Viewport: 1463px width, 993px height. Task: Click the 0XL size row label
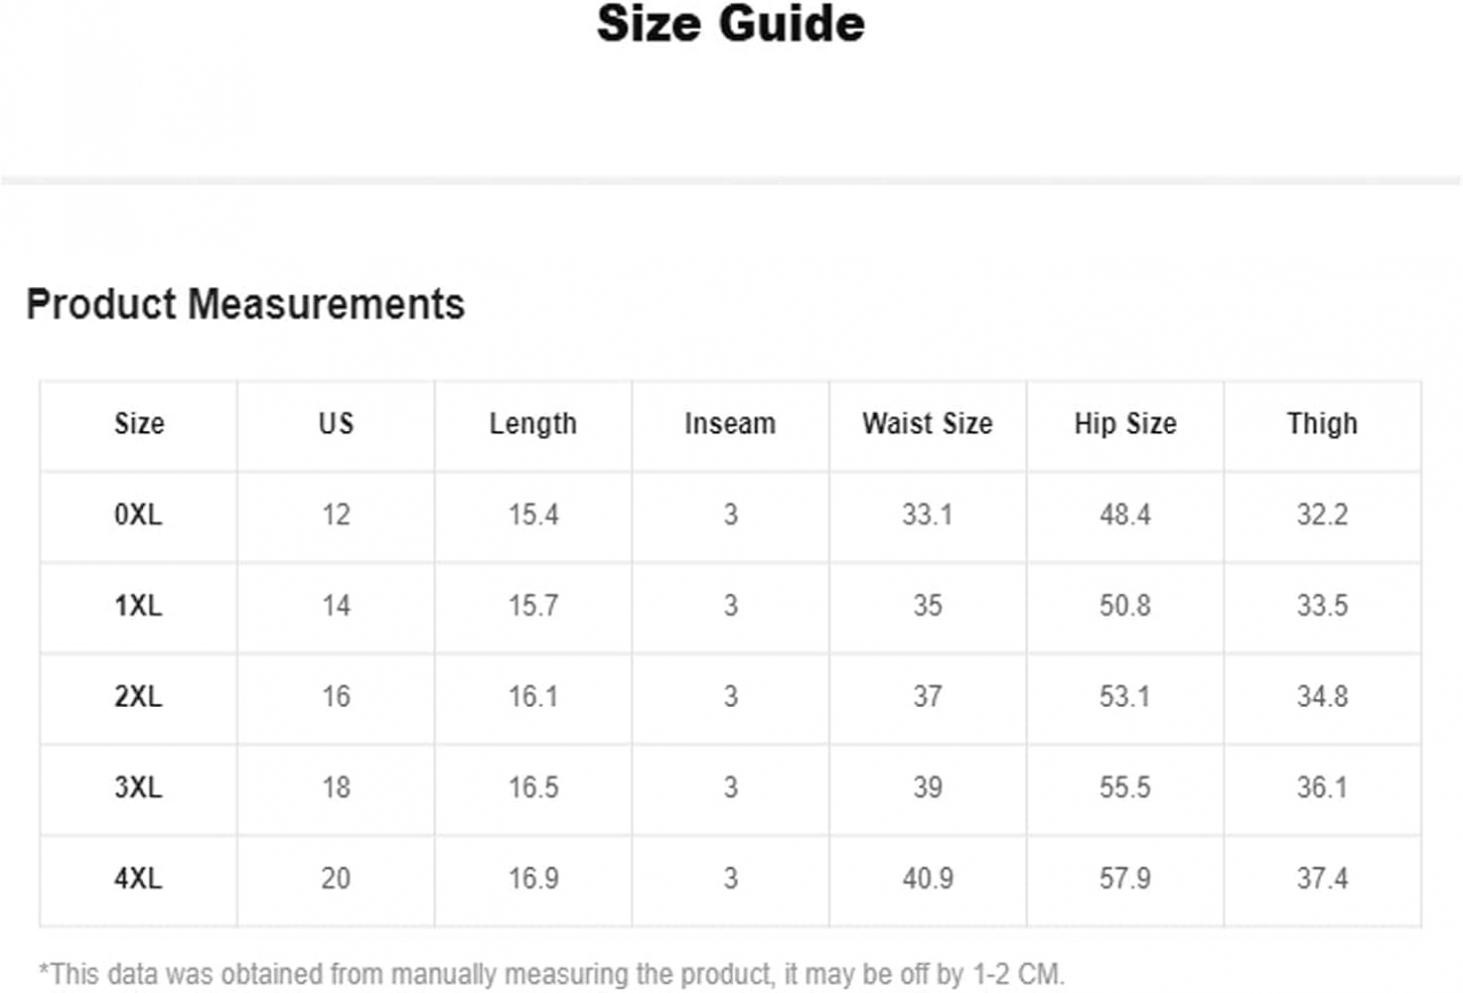[138, 515]
